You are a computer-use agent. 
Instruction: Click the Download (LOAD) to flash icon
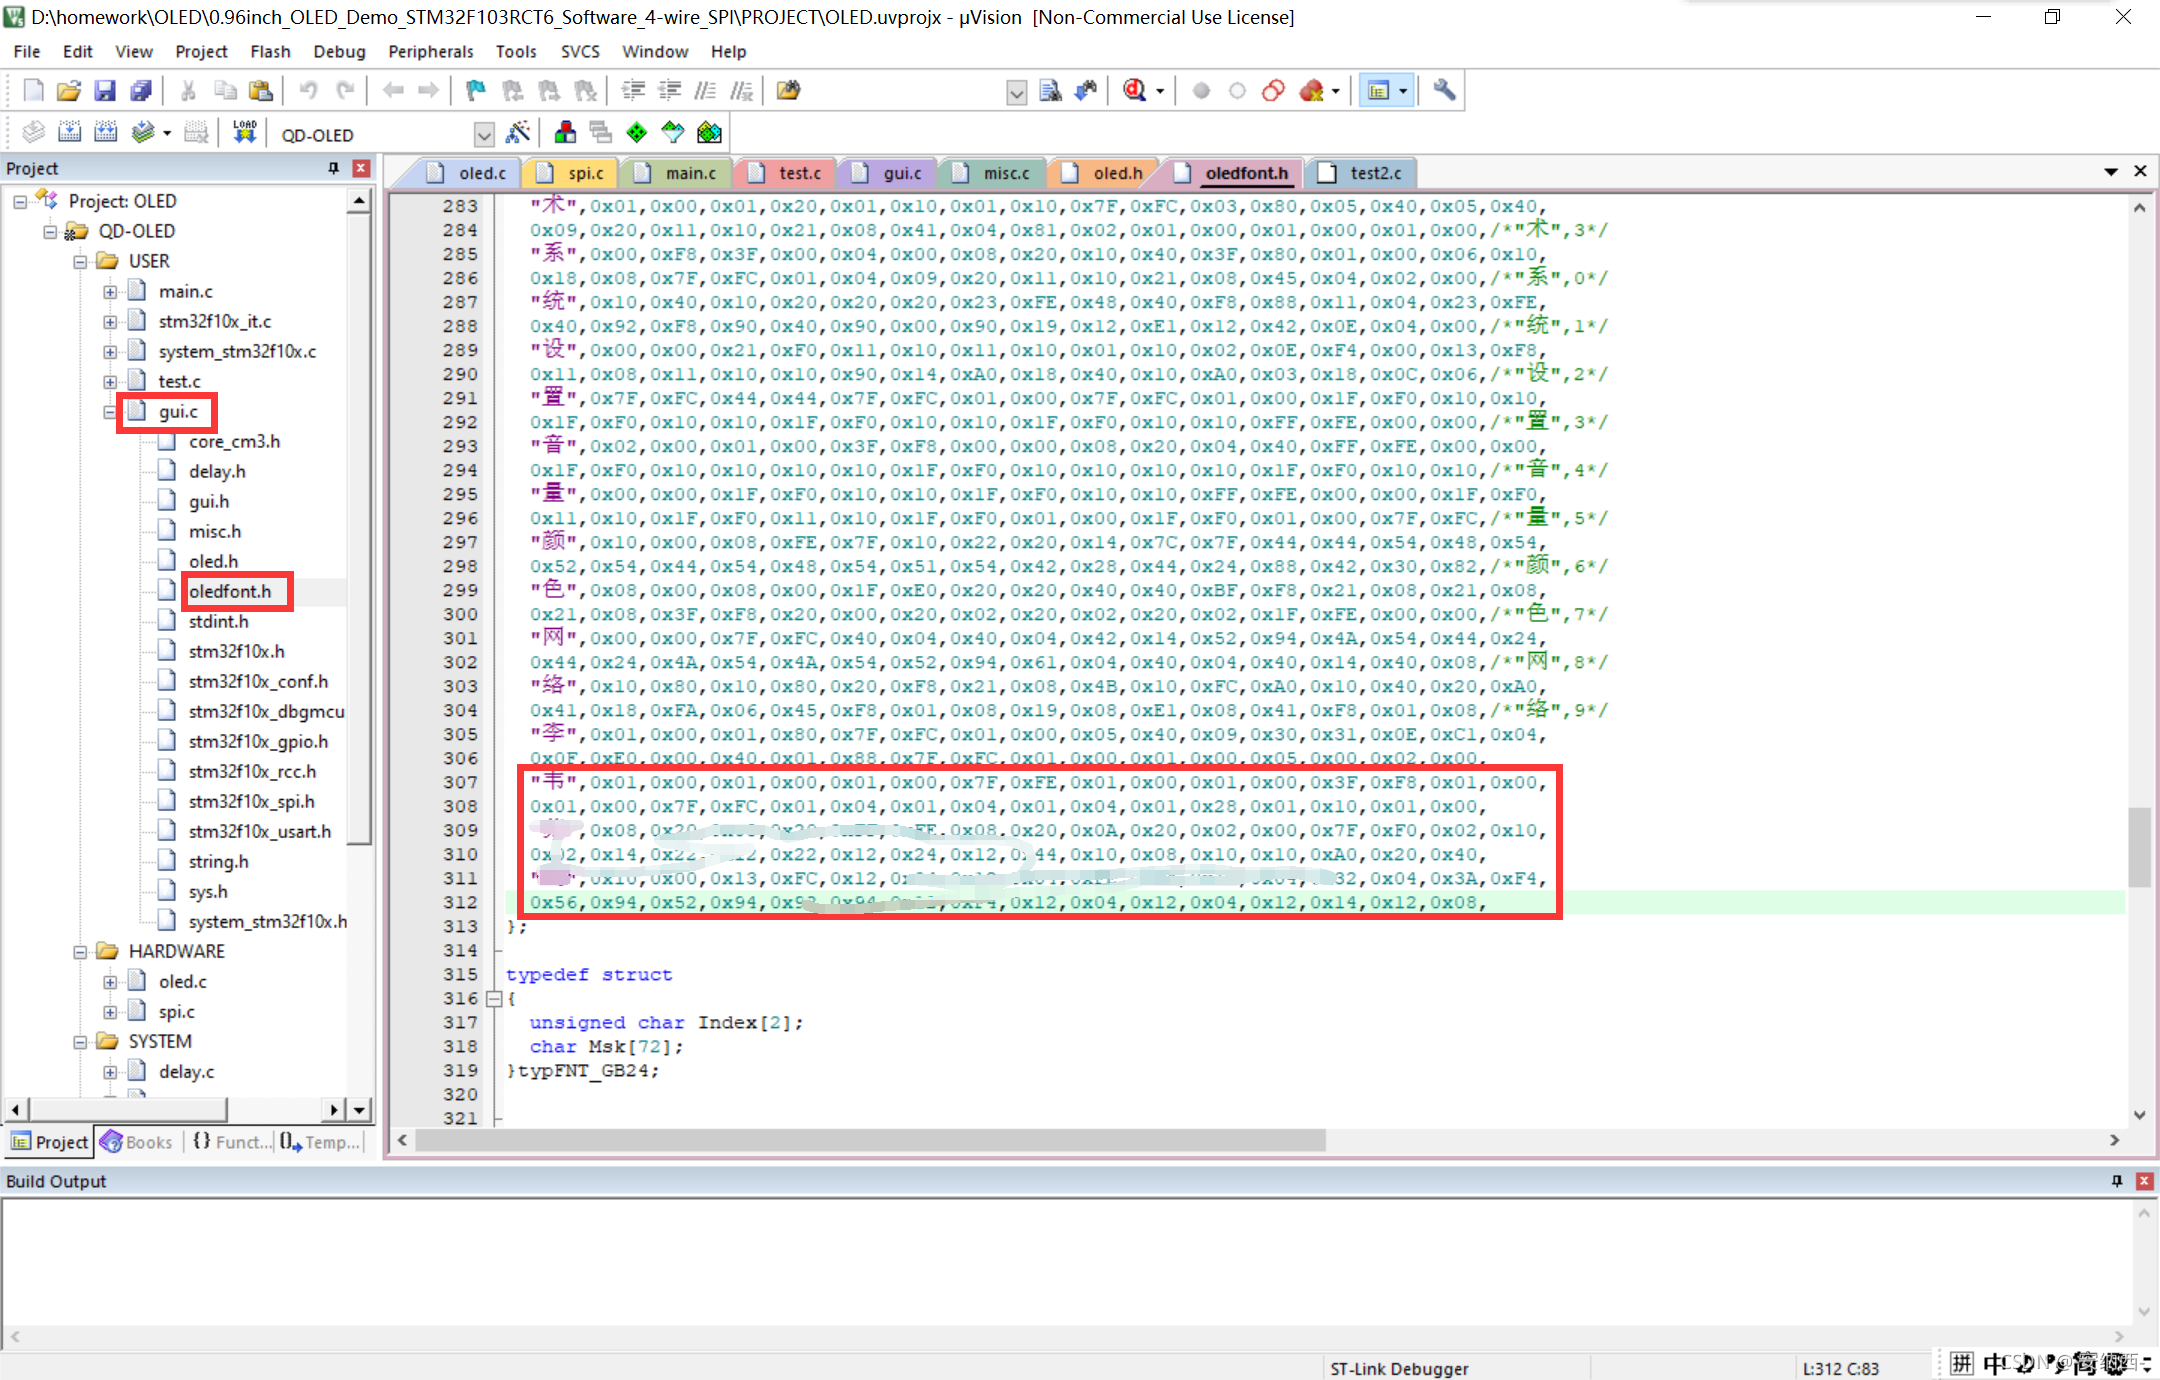[x=244, y=133]
